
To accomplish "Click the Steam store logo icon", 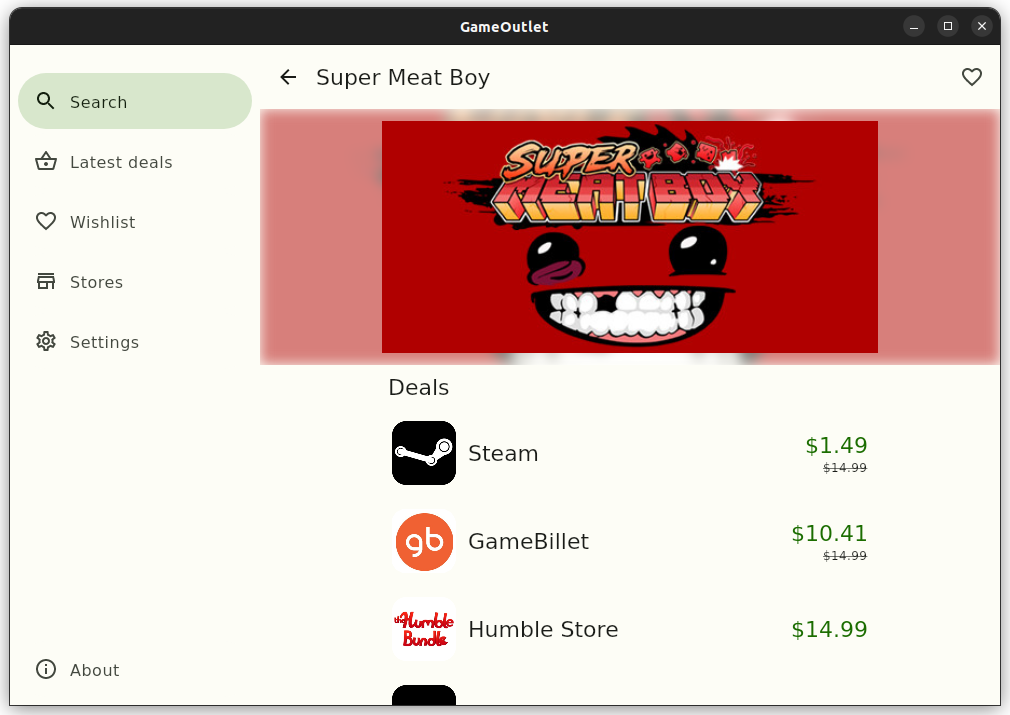I will (x=424, y=453).
